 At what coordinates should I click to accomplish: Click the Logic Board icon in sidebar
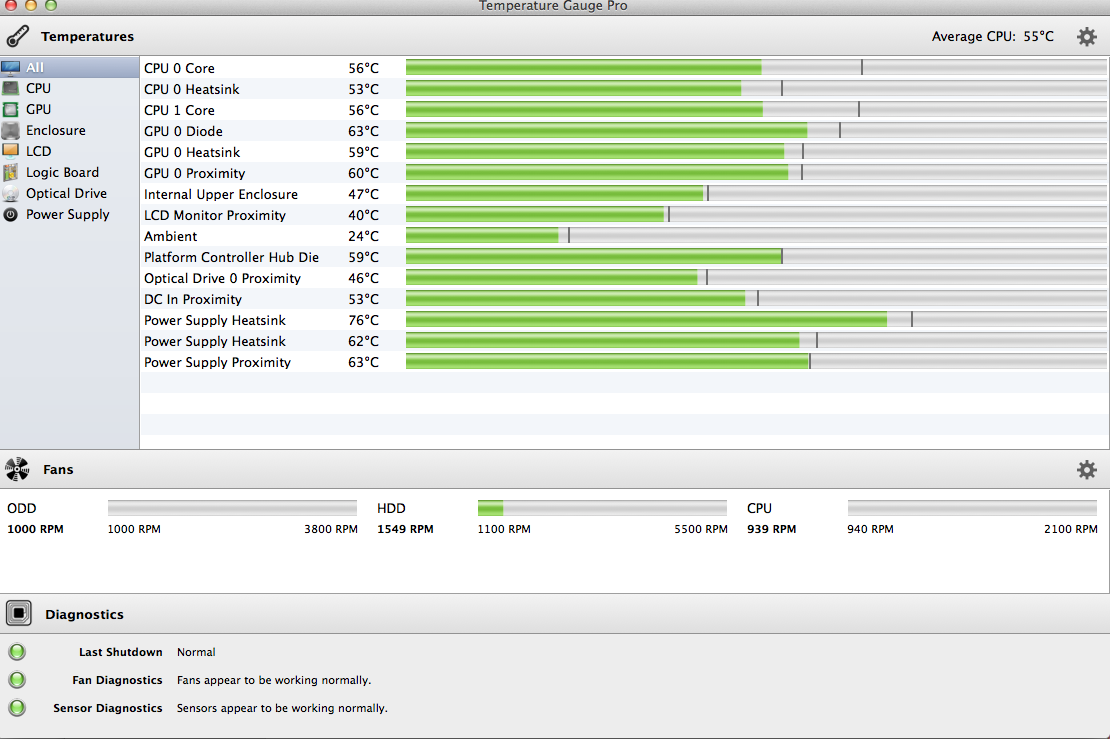11,172
